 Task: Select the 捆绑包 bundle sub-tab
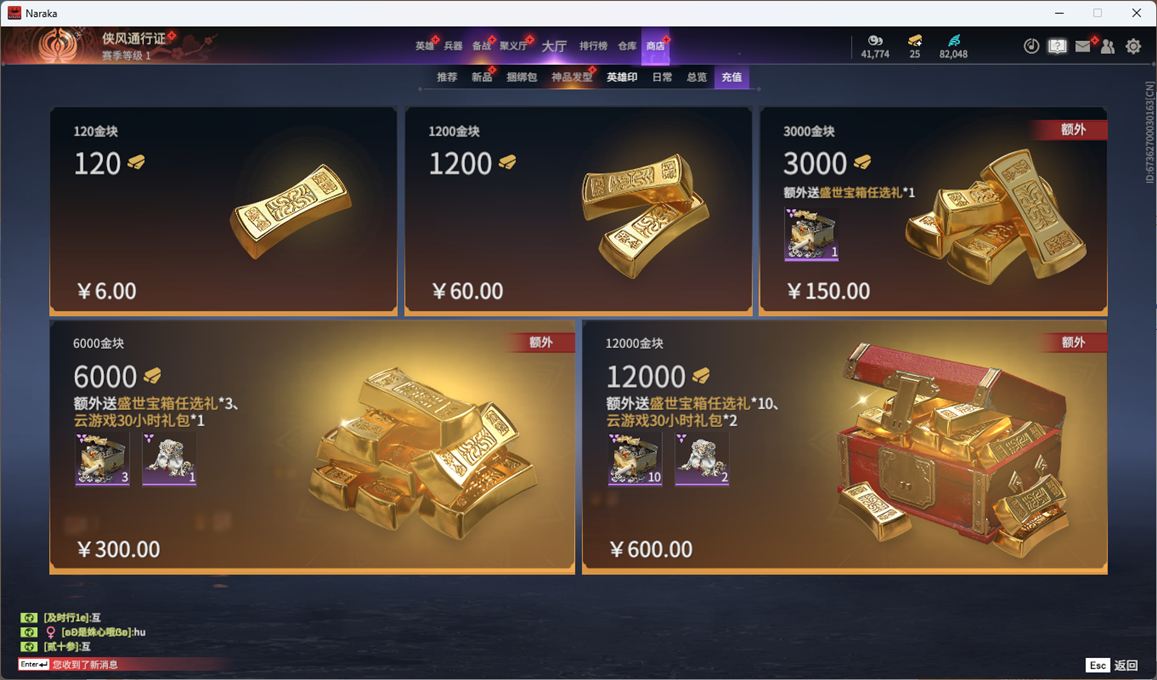click(522, 77)
